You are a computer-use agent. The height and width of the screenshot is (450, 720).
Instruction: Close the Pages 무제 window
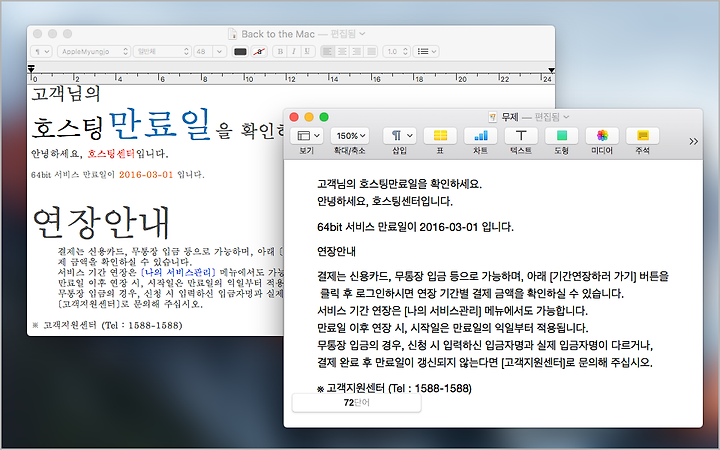294,117
